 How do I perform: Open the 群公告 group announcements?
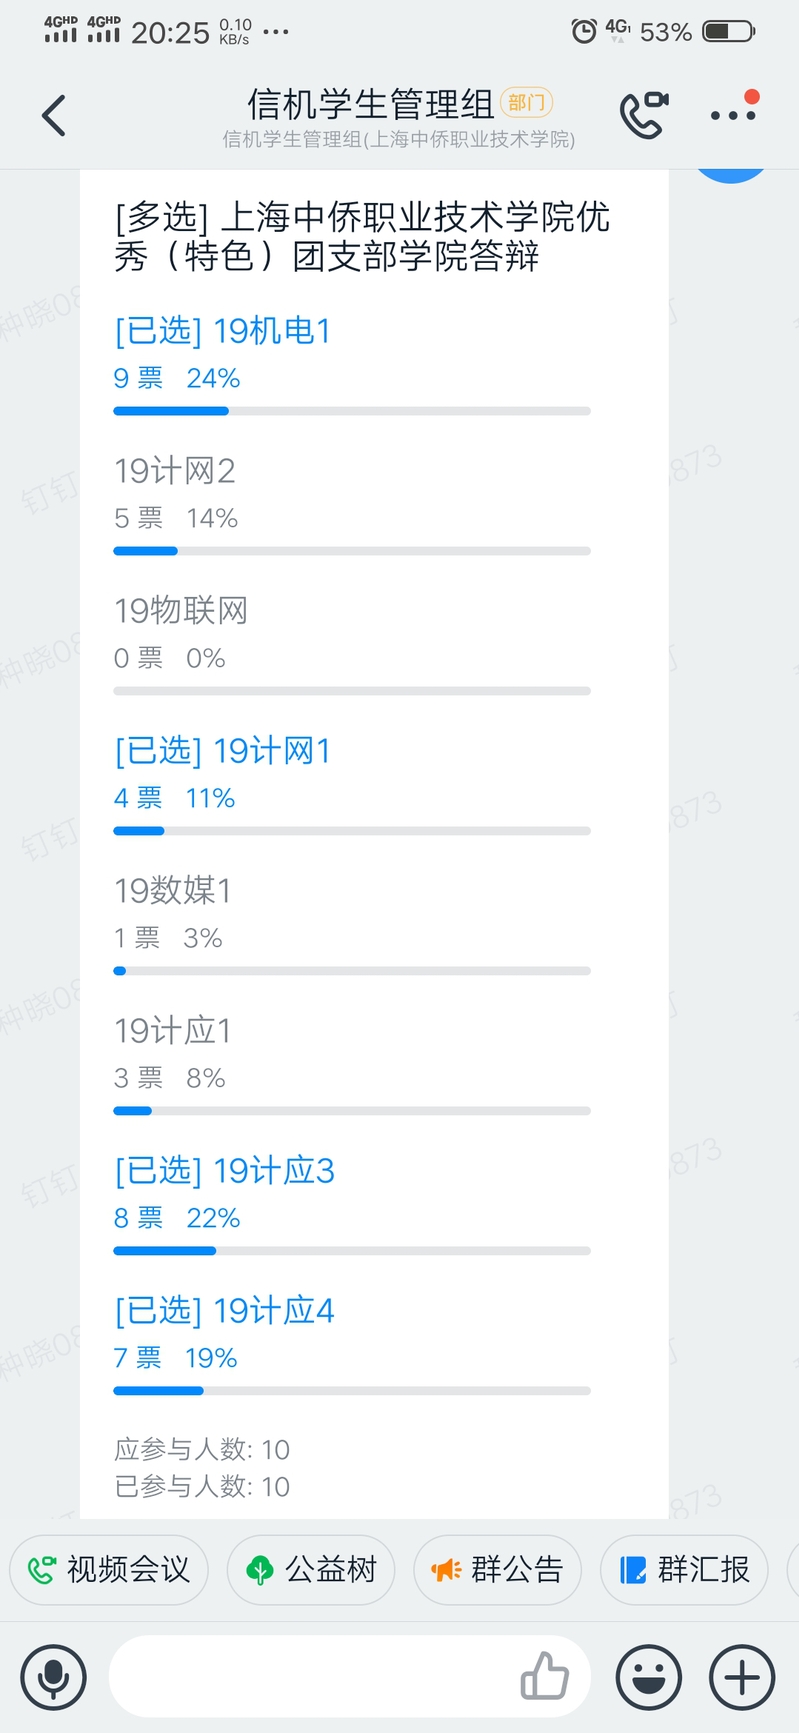(x=498, y=1570)
